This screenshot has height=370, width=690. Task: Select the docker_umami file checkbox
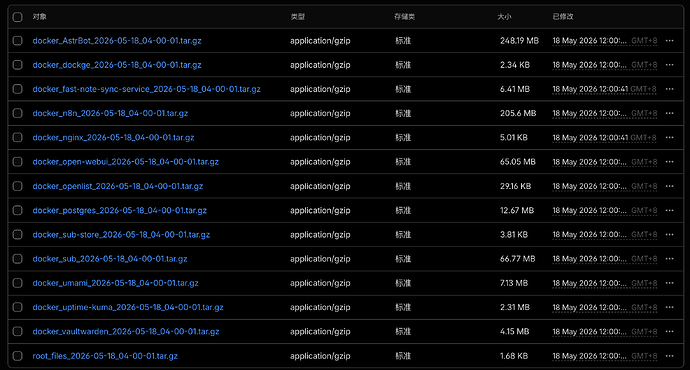pos(18,283)
